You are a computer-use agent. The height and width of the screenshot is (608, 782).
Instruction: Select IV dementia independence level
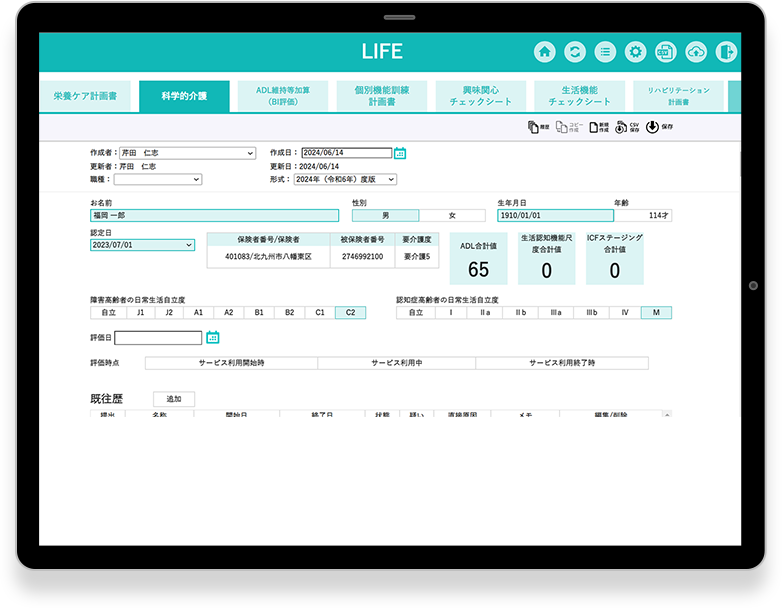[625, 313]
